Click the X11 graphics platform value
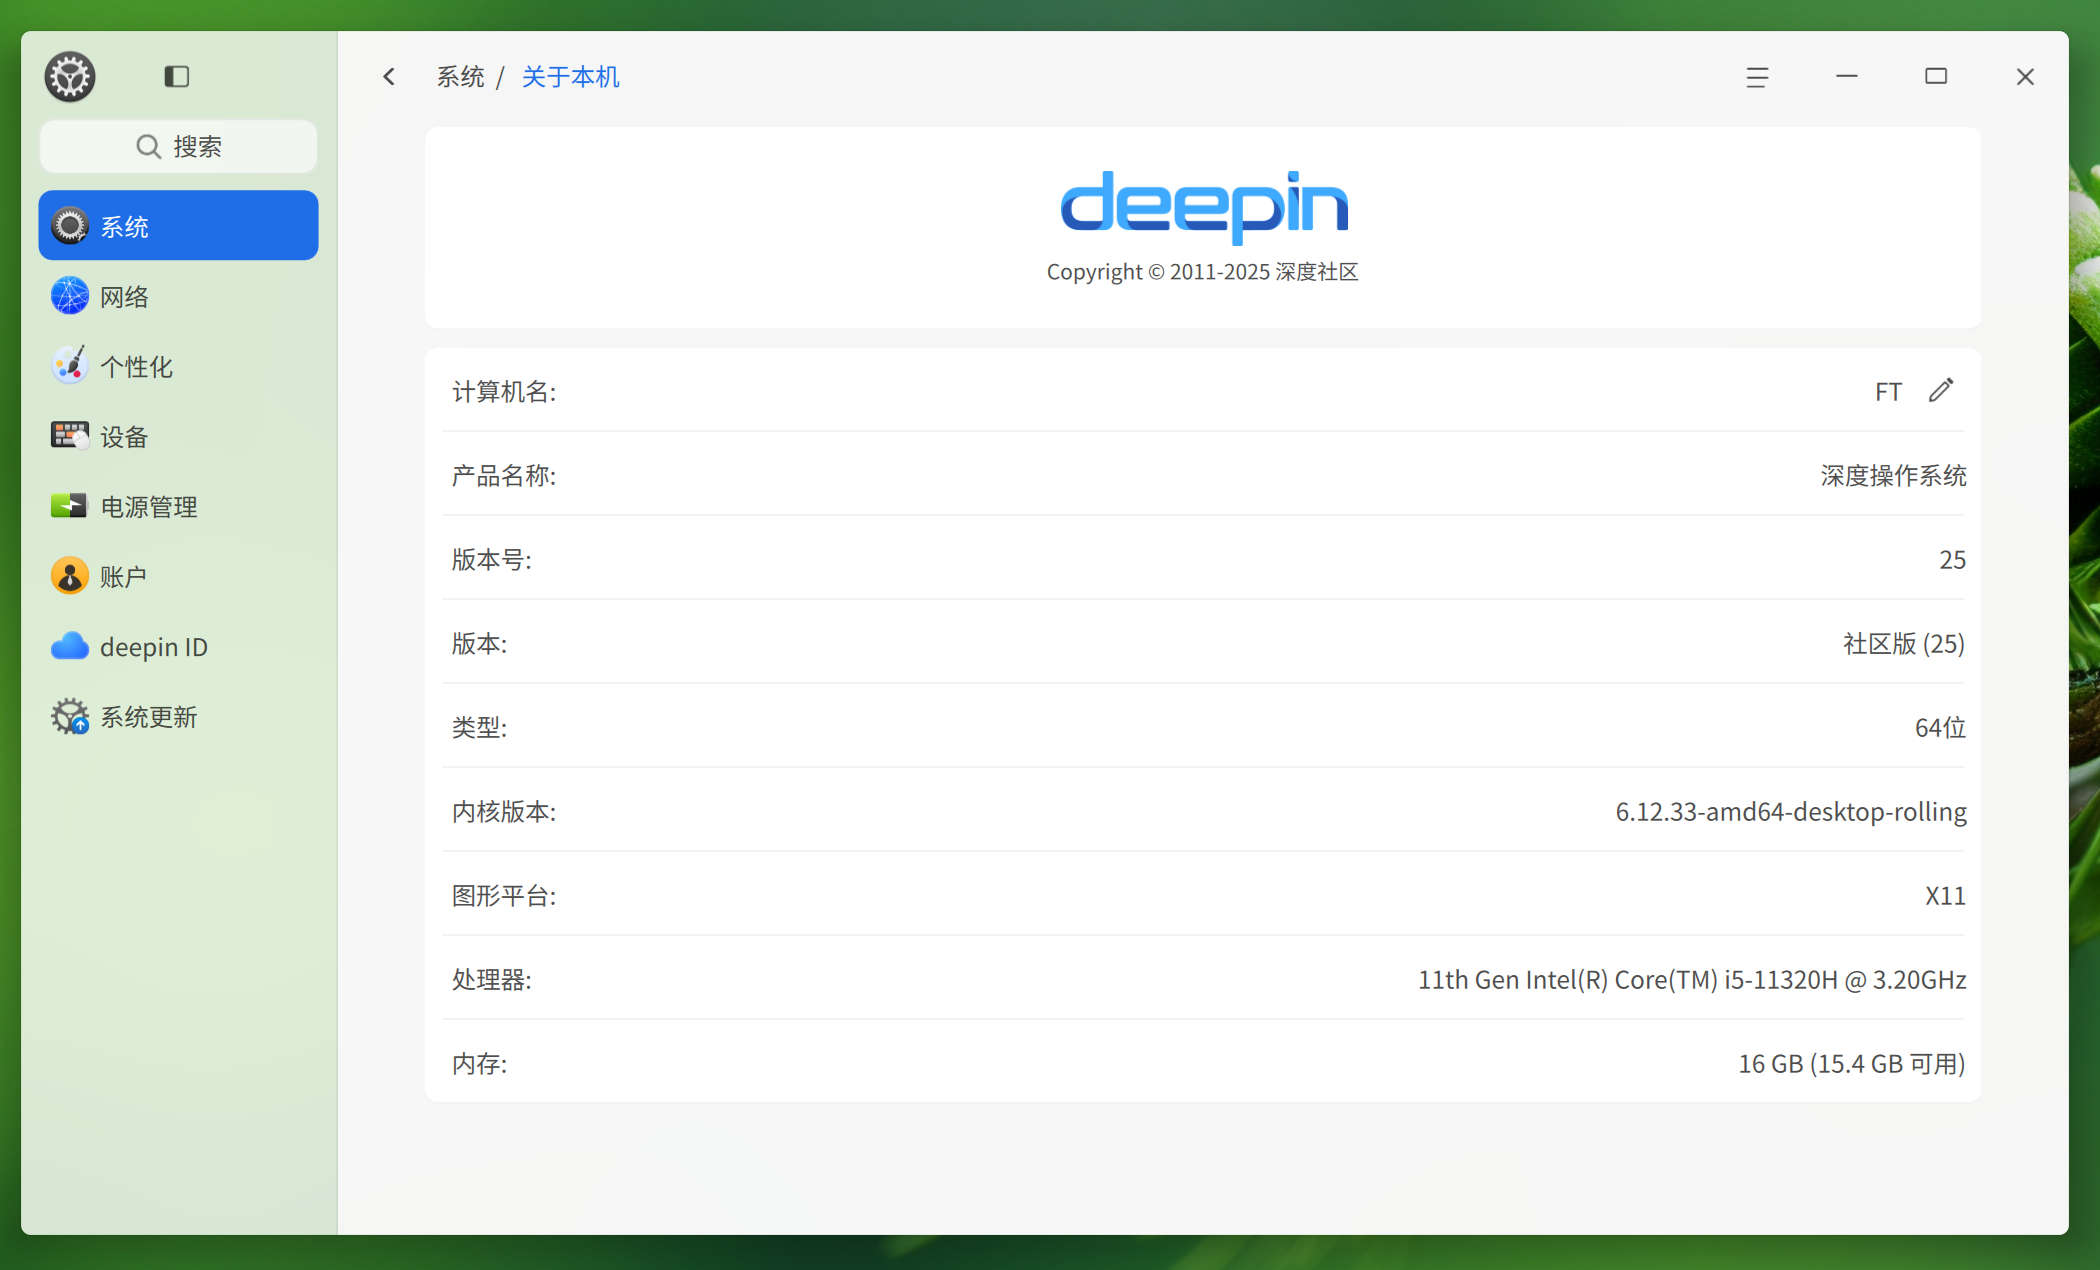This screenshot has height=1270, width=2100. tap(1945, 895)
